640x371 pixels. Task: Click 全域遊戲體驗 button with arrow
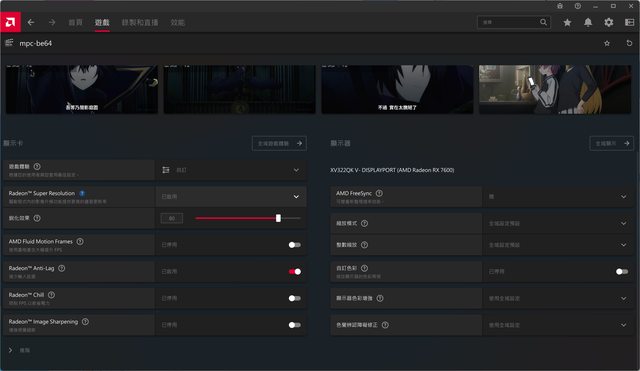pos(279,143)
